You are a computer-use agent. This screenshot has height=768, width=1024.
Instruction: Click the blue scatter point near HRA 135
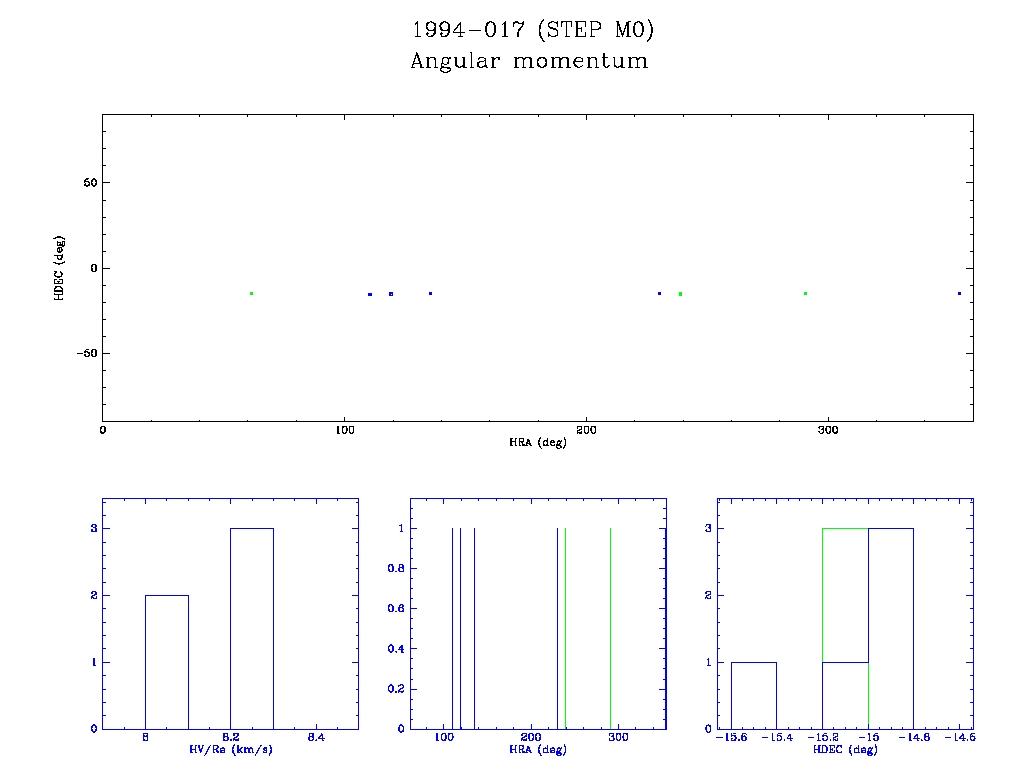(430, 293)
